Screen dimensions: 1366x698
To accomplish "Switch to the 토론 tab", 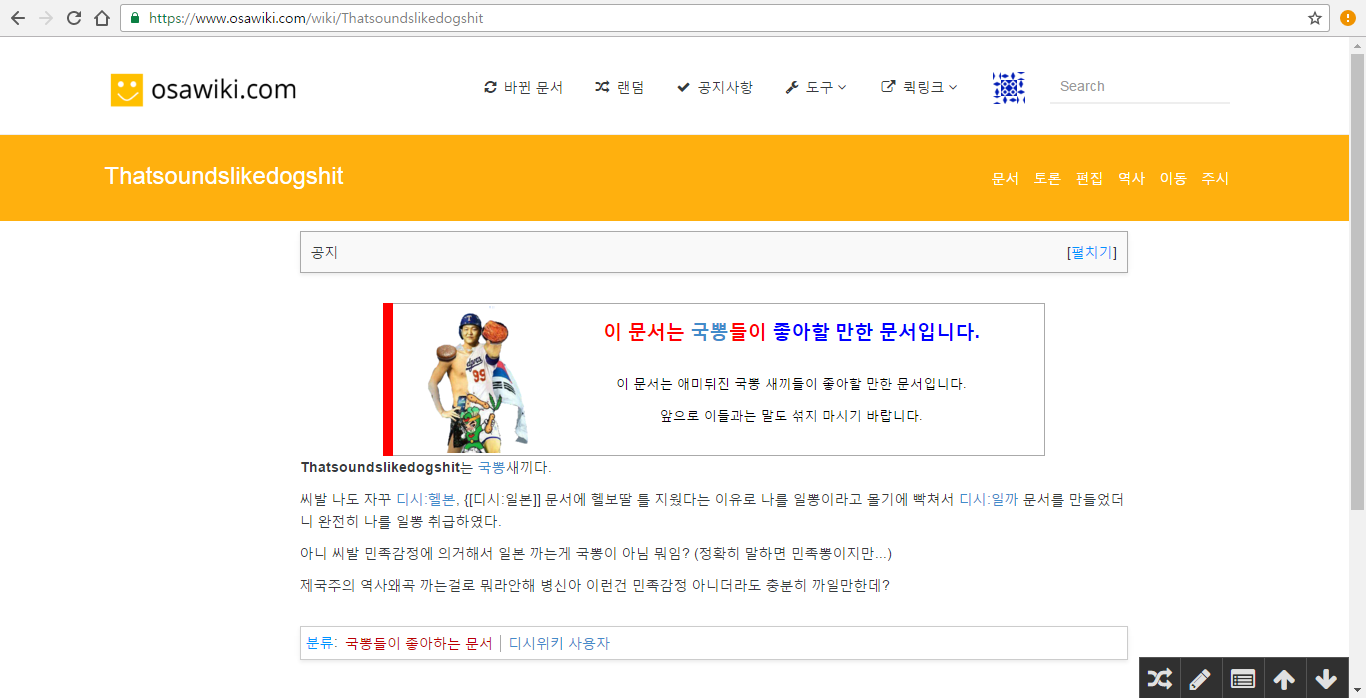I will 1047,179.
